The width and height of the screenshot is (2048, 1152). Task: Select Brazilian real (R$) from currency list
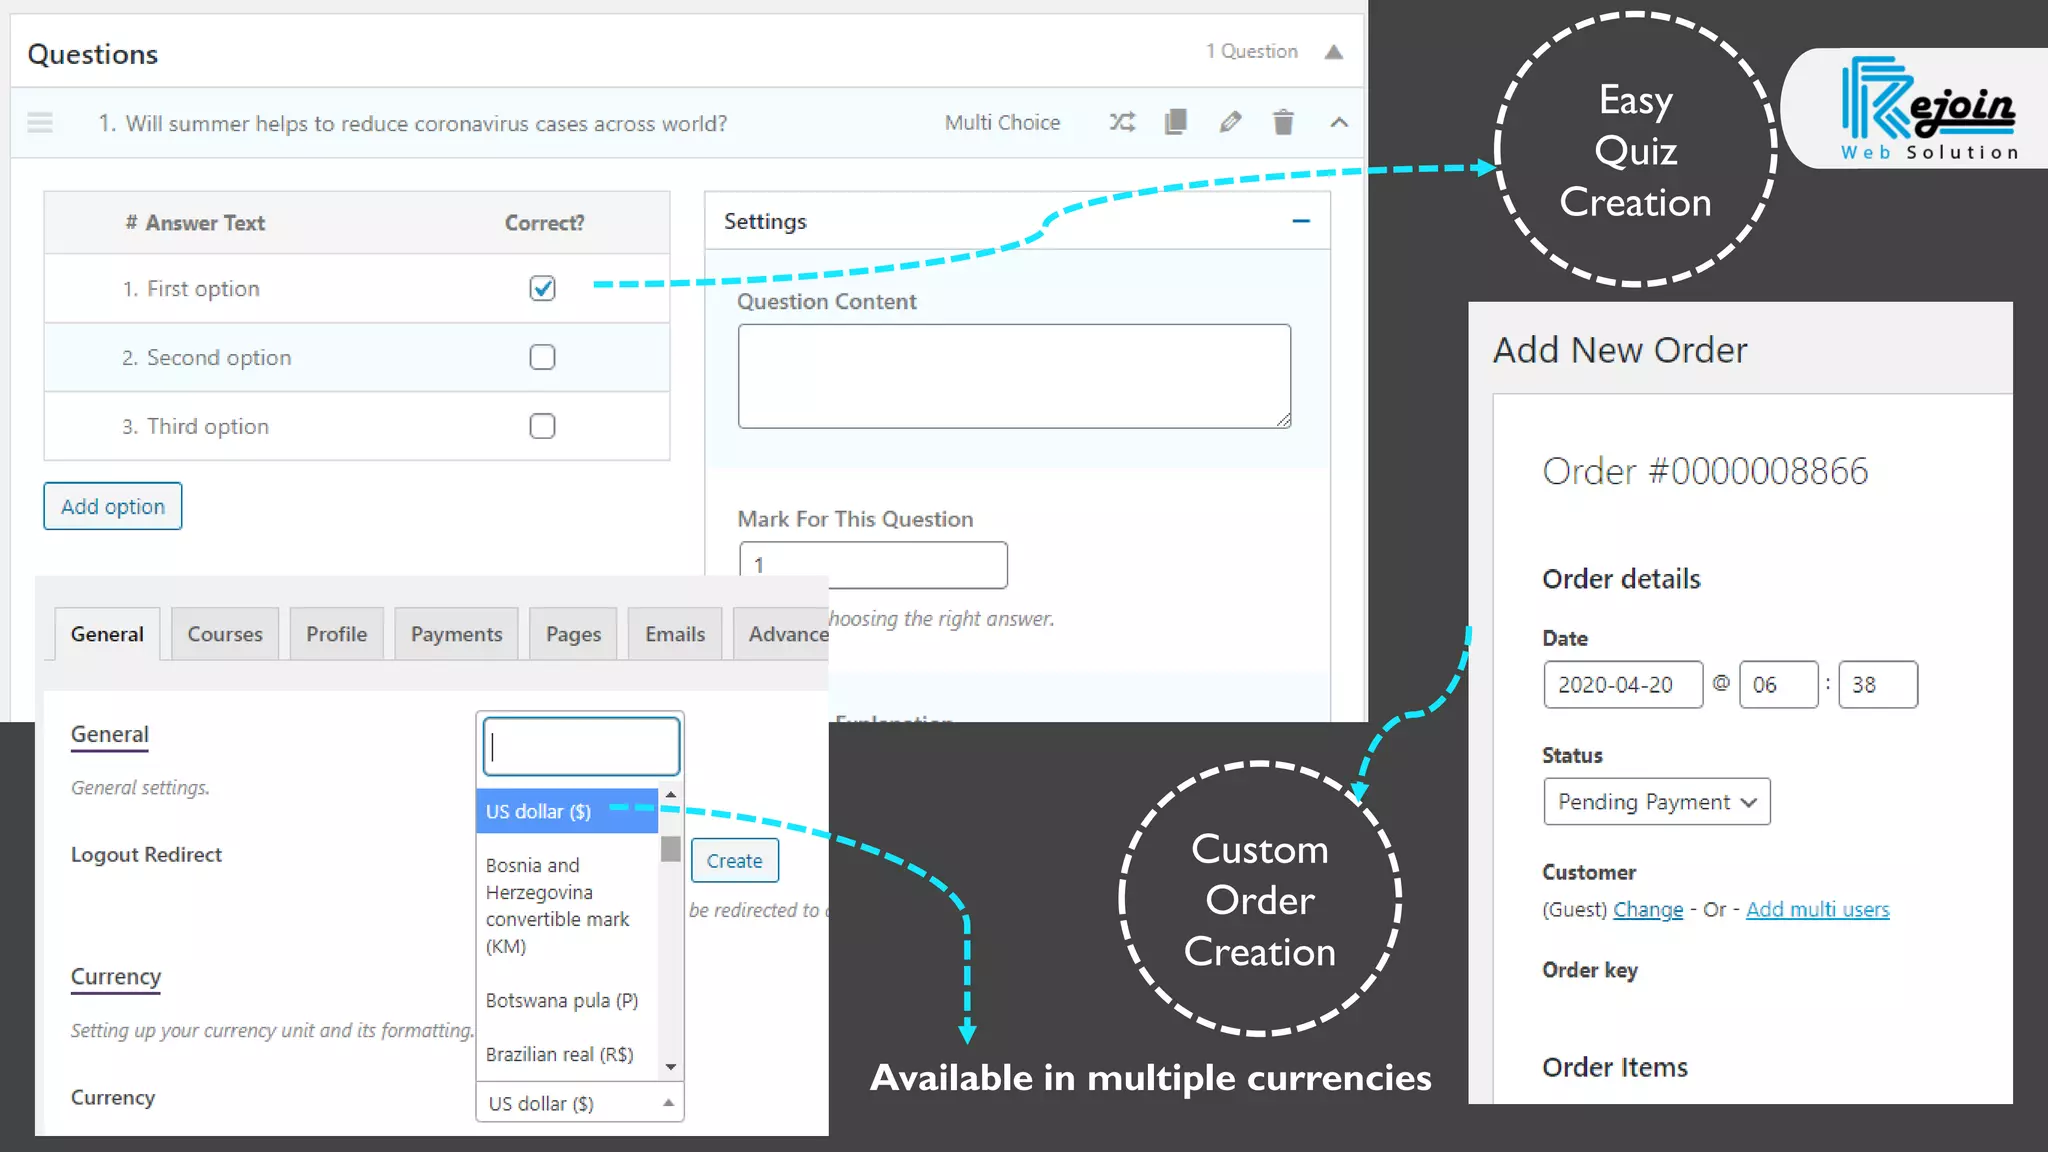pos(559,1054)
